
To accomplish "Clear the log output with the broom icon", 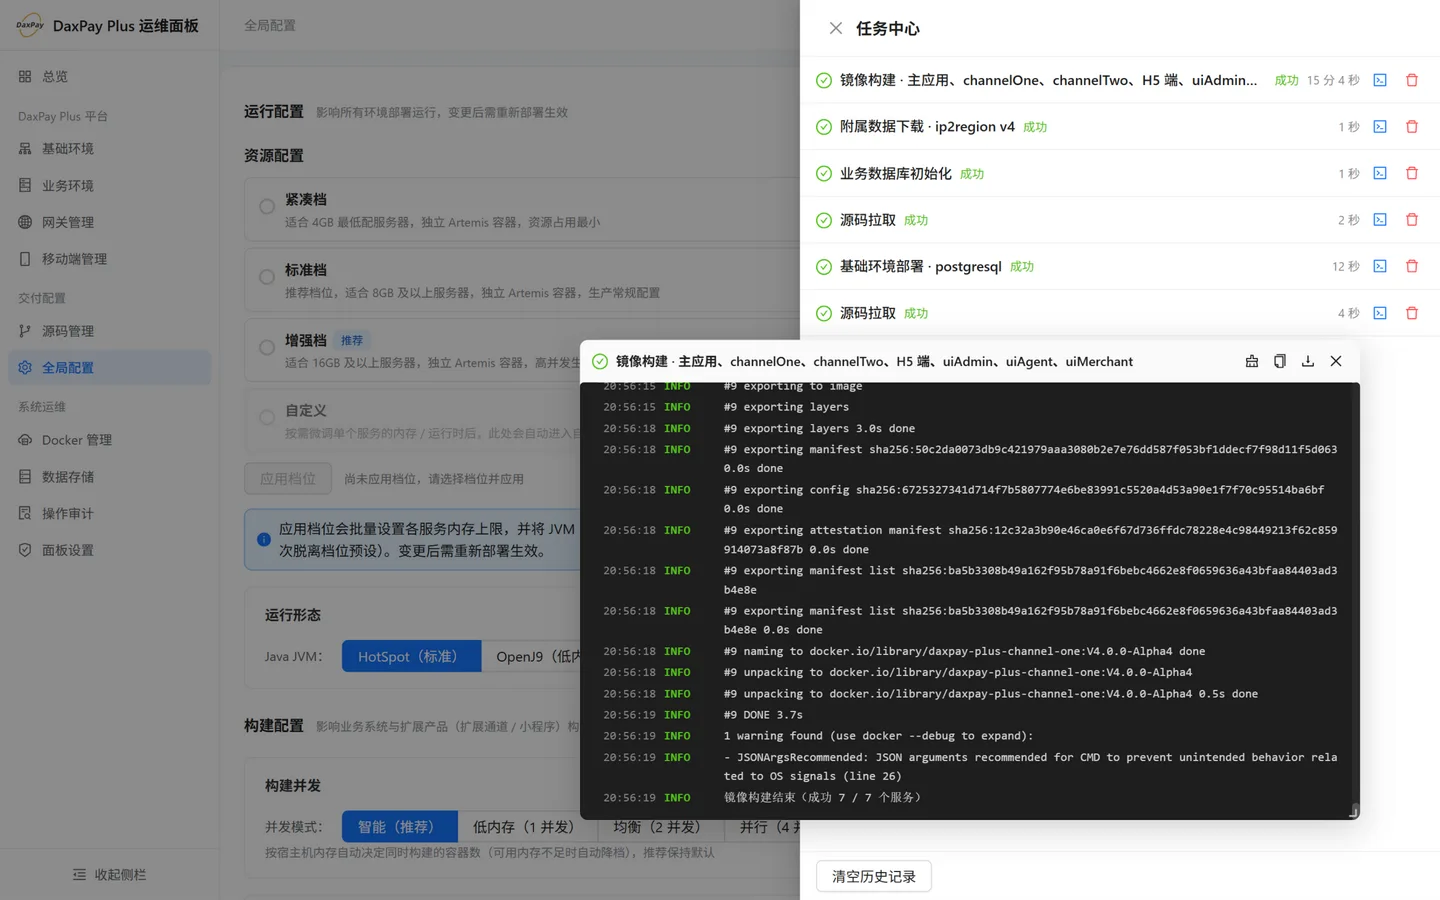I will (x=1252, y=361).
